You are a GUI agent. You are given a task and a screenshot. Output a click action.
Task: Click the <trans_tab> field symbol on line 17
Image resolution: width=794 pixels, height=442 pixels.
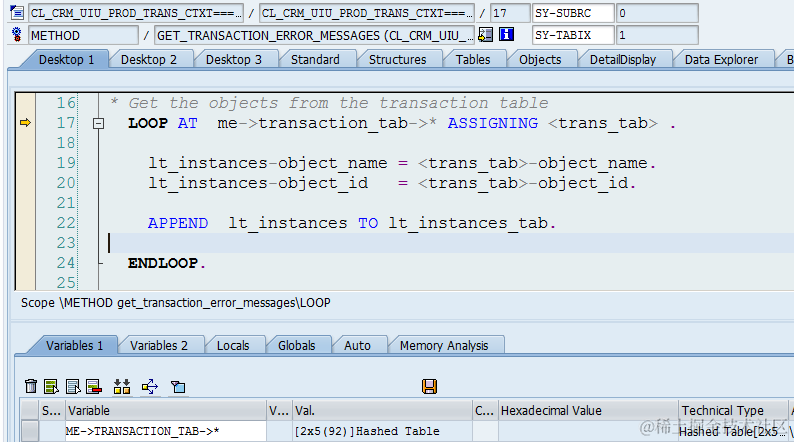[603, 123]
